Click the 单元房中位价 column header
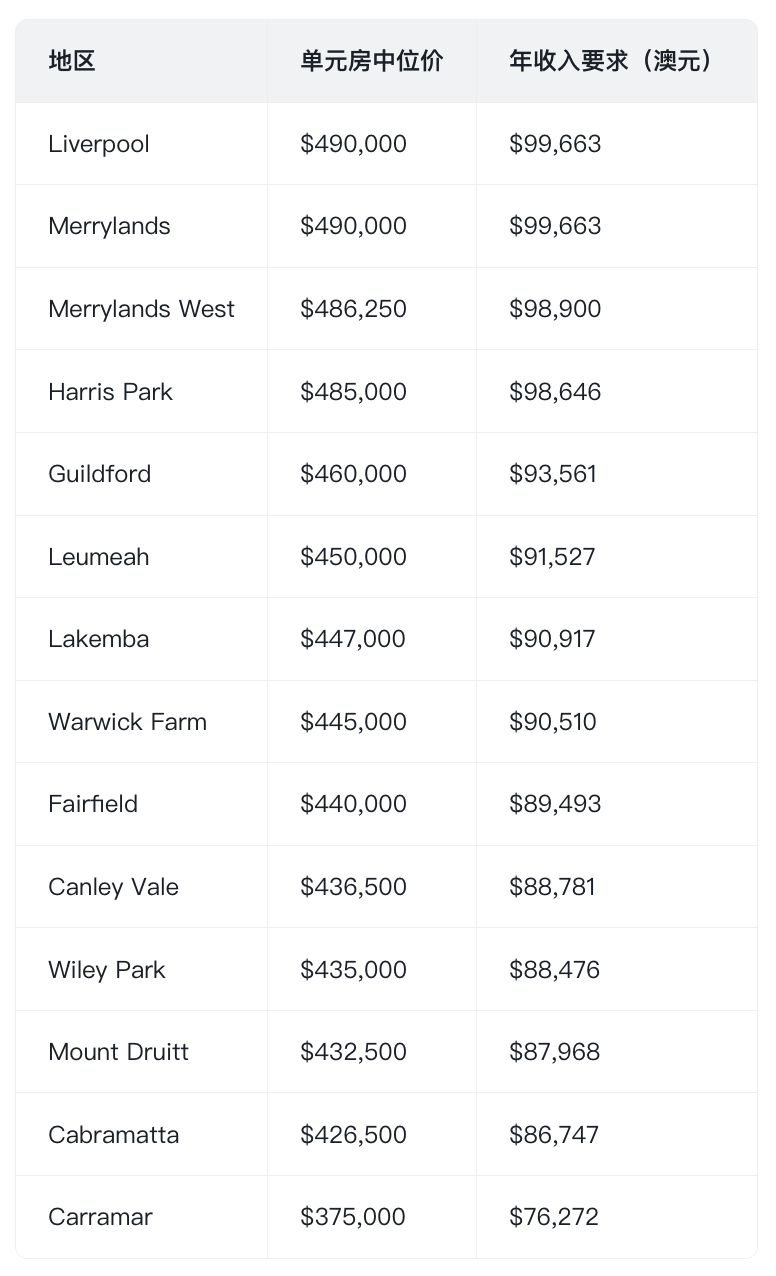Viewport: 776px width, 1276px height. (x=372, y=61)
